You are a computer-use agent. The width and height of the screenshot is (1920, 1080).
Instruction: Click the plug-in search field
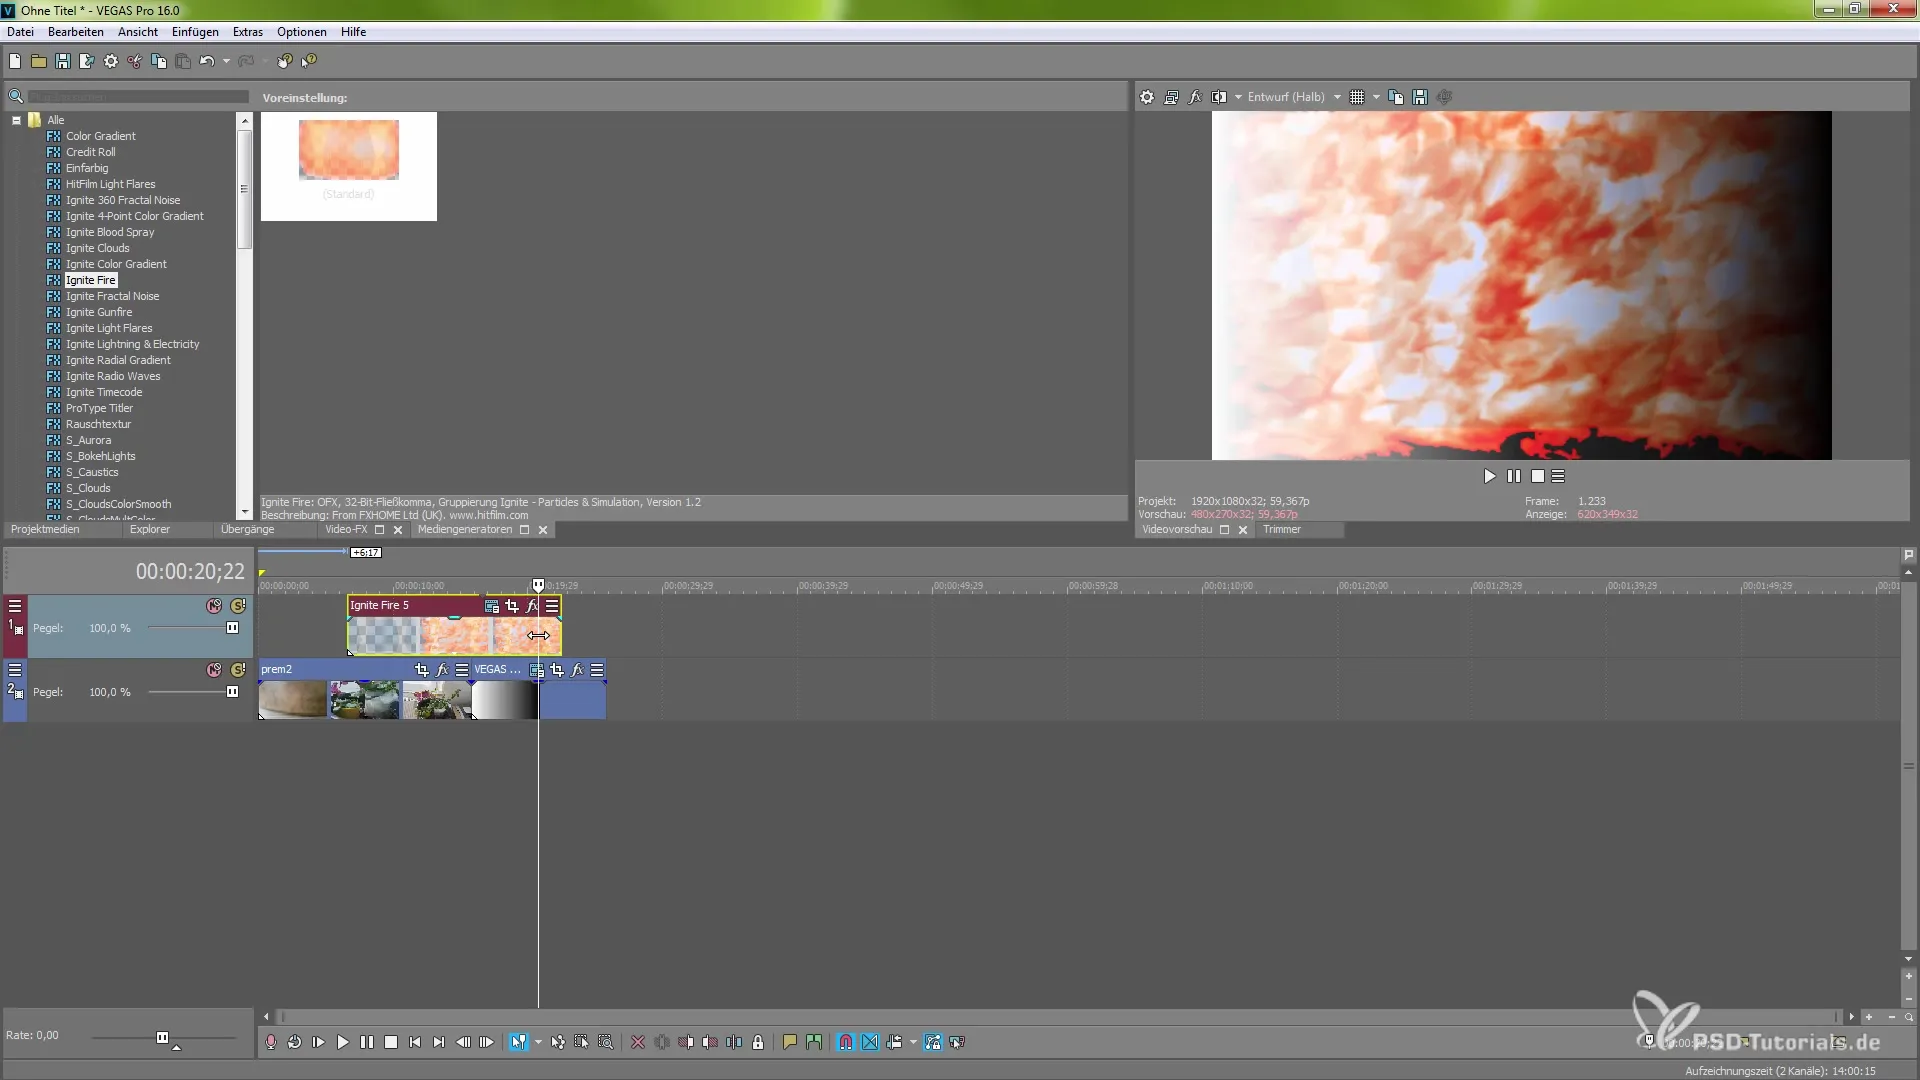(137, 97)
